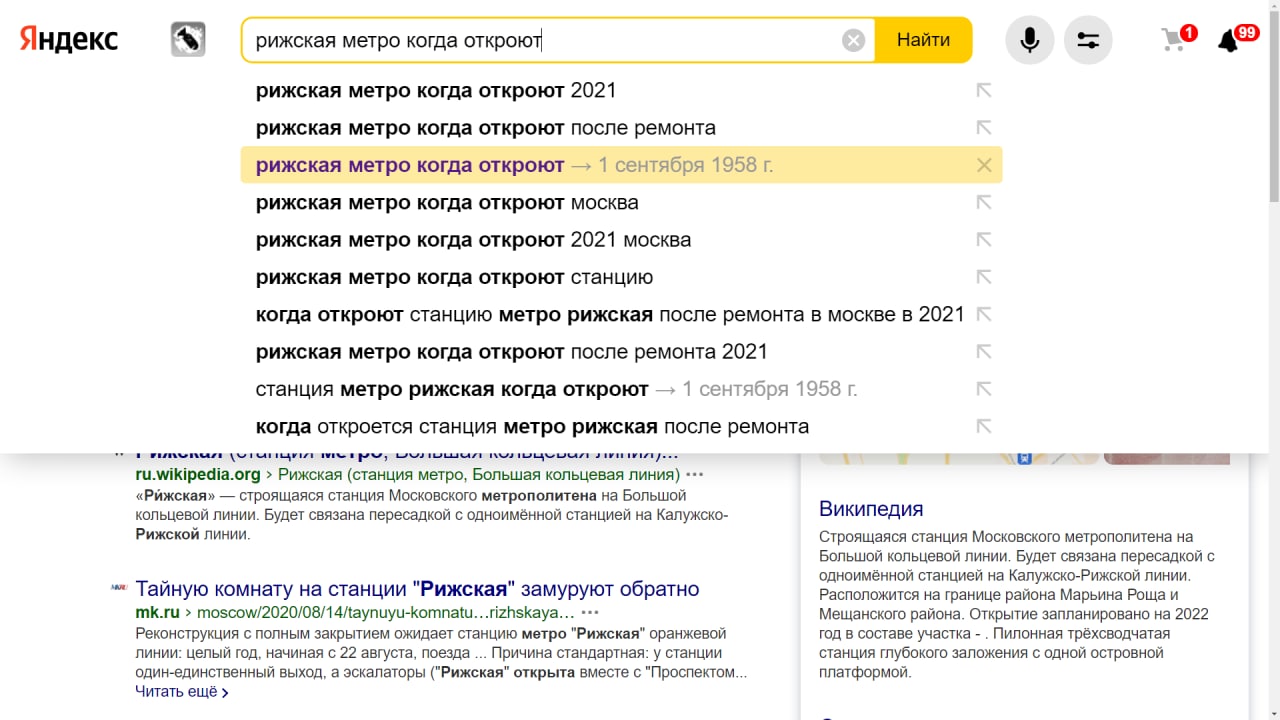The image size is (1280, 720).
Task: Open more options dots for Wikipedia result
Action: 695,475
